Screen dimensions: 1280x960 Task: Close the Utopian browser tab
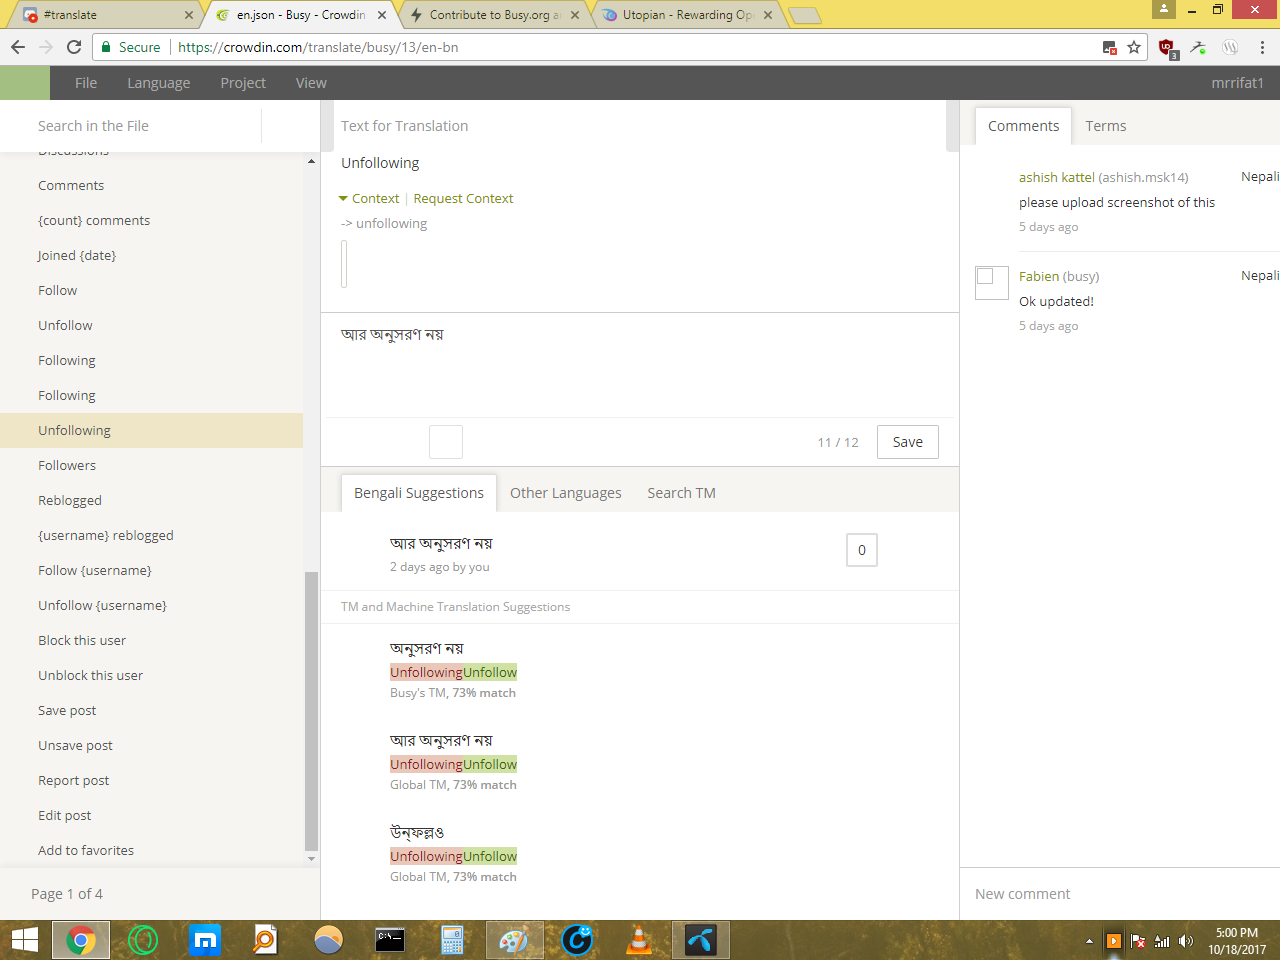pyautogui.click(x=768, y=15)
